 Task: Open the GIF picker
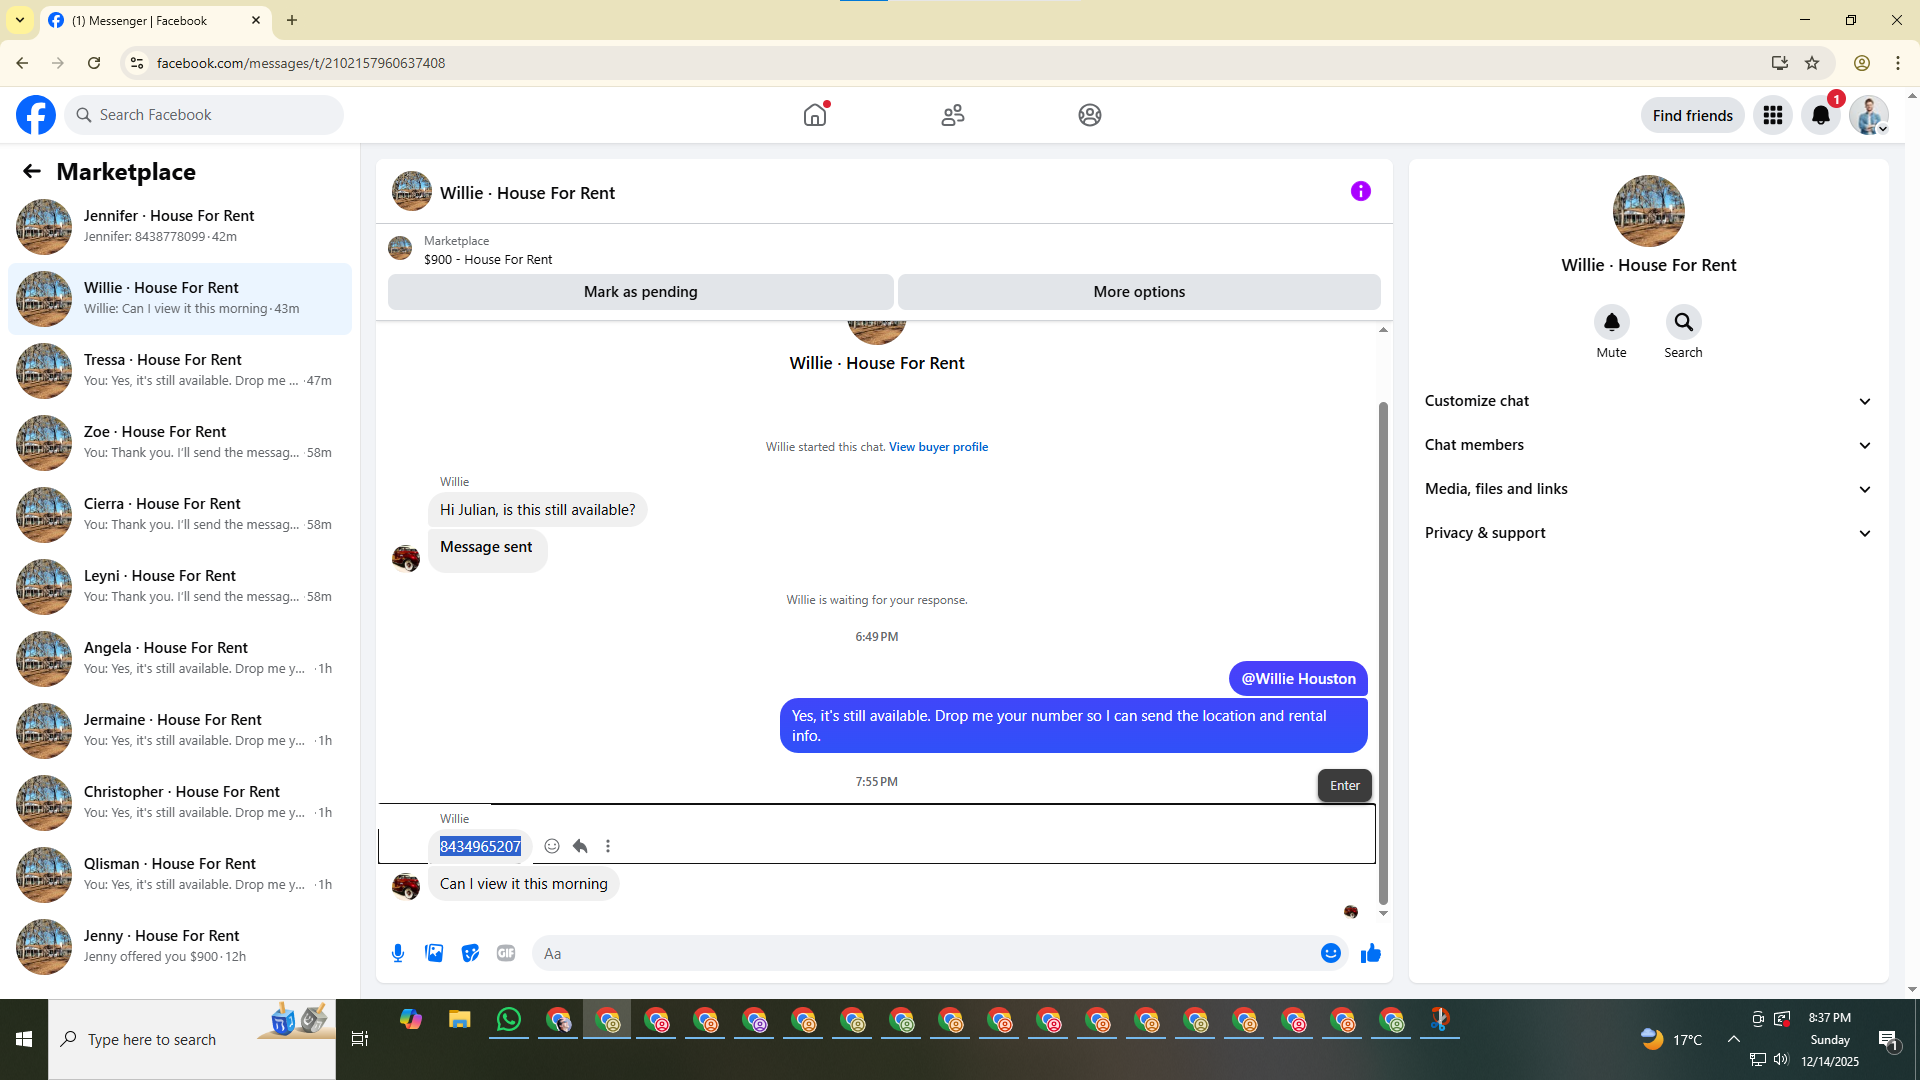506,953
